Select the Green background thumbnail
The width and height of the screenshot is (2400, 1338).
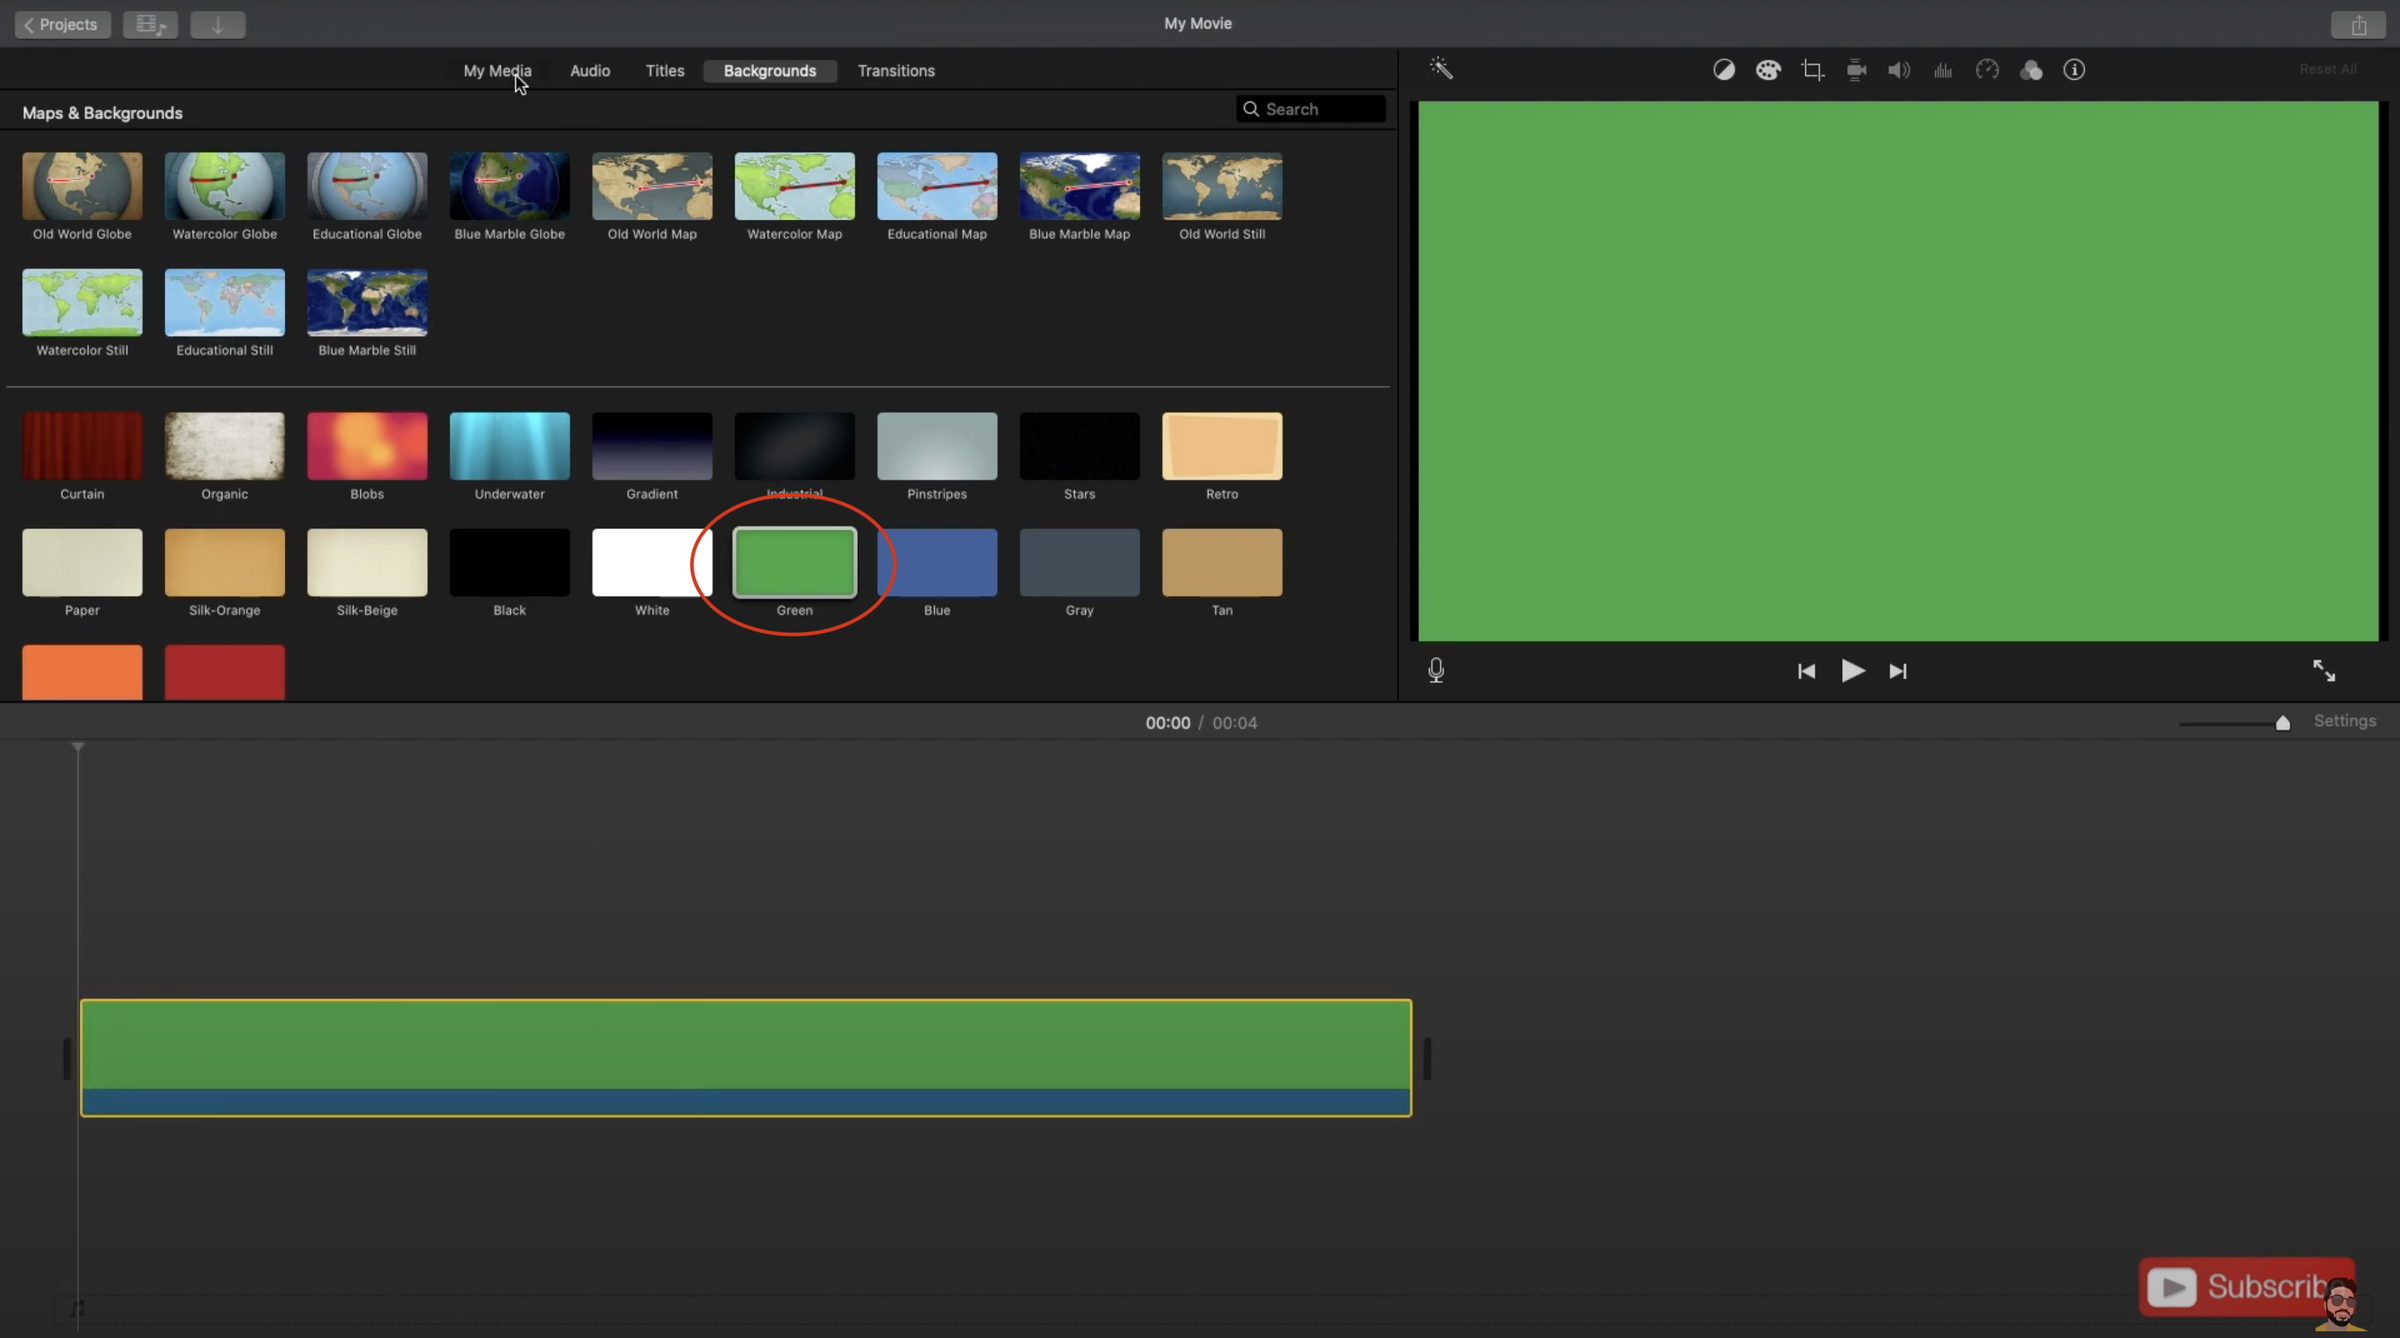pyautogui.click(x=794, y=562)
